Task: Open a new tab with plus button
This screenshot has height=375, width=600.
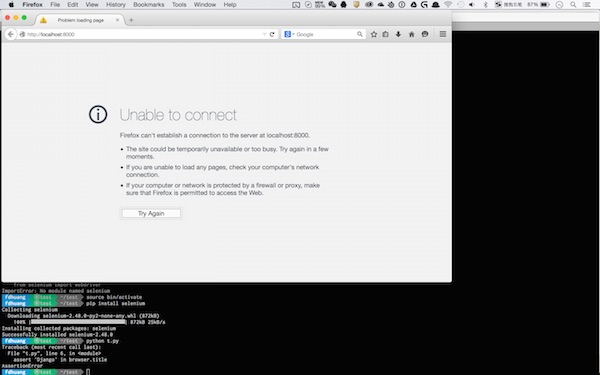Action: [131, 20]
